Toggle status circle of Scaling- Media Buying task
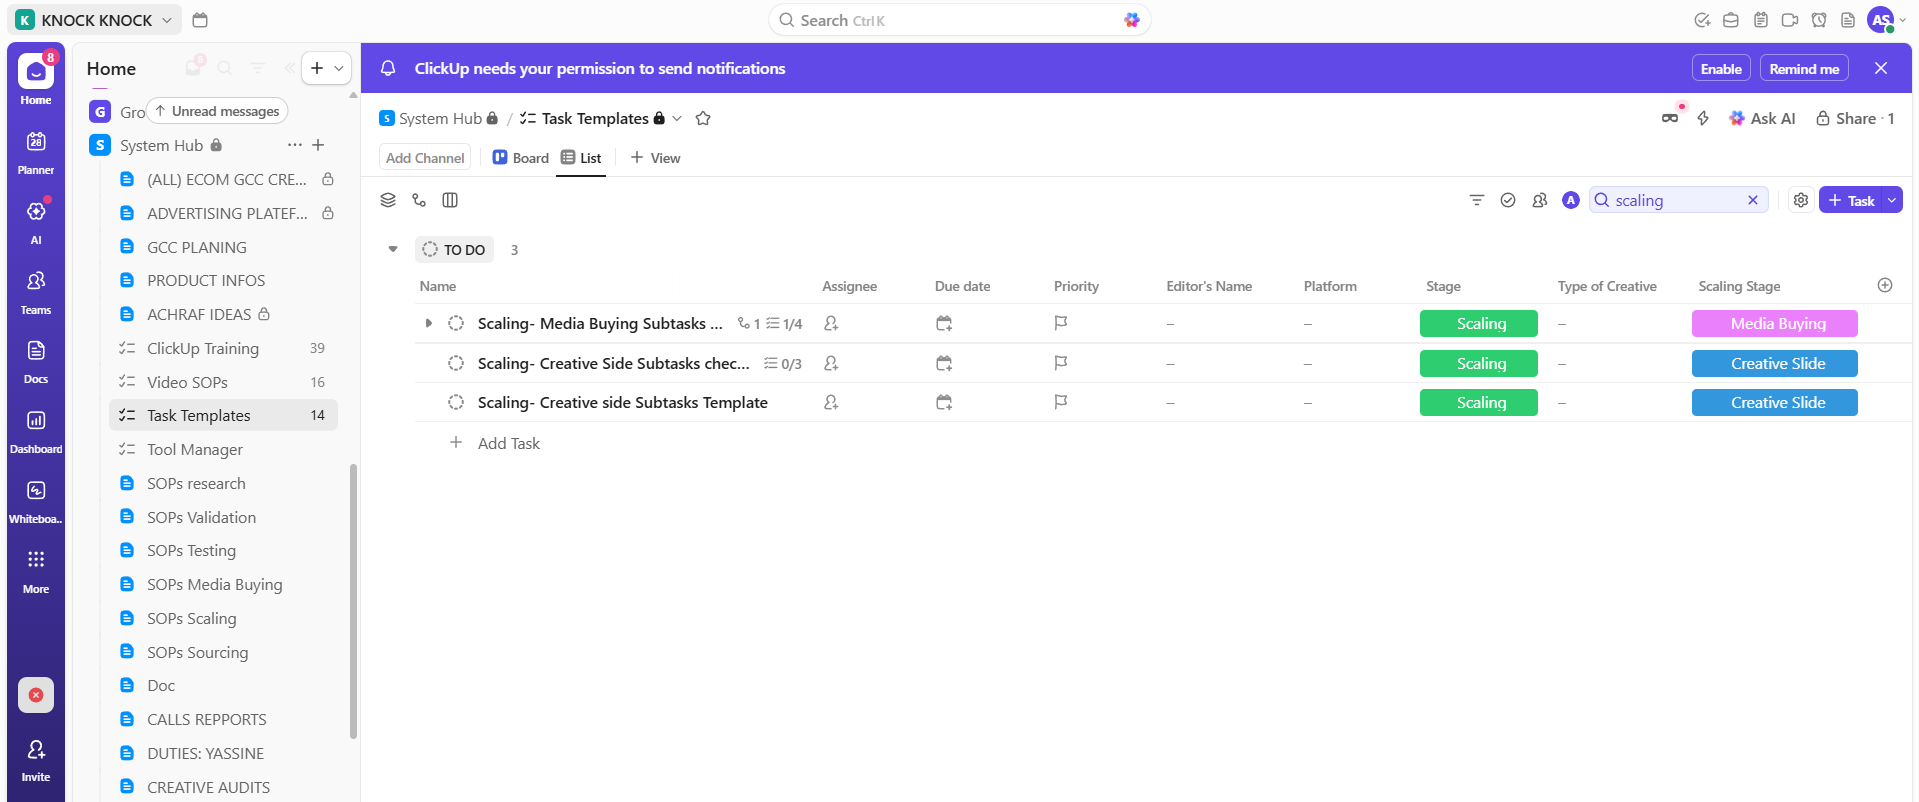 click(x=456, y=323)
